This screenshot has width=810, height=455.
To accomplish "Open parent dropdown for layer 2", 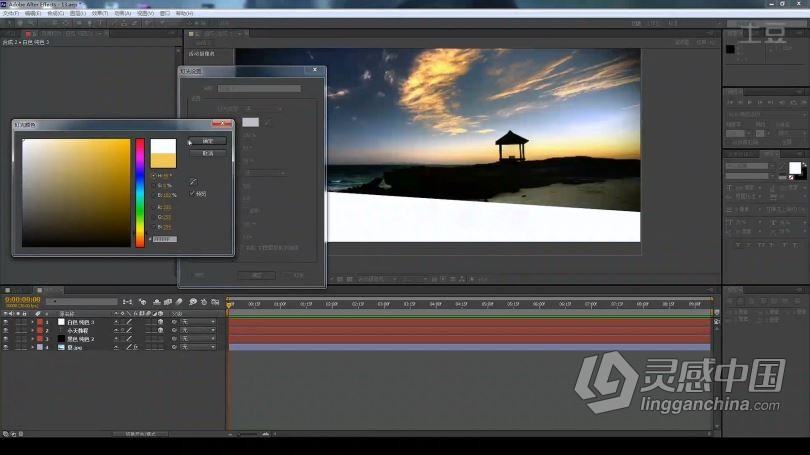I will click(x=198, y=330).
